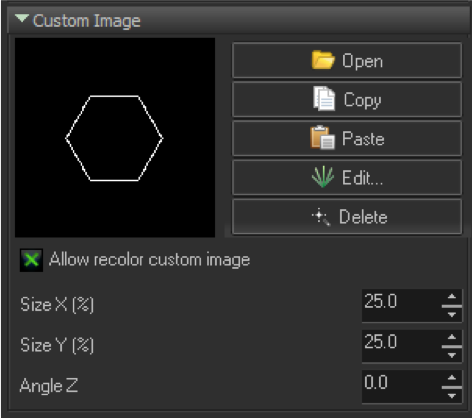This screenshot has width=472, height=418.
Task: Click the green plant Edit icon
Action: (x=323, y=177)
